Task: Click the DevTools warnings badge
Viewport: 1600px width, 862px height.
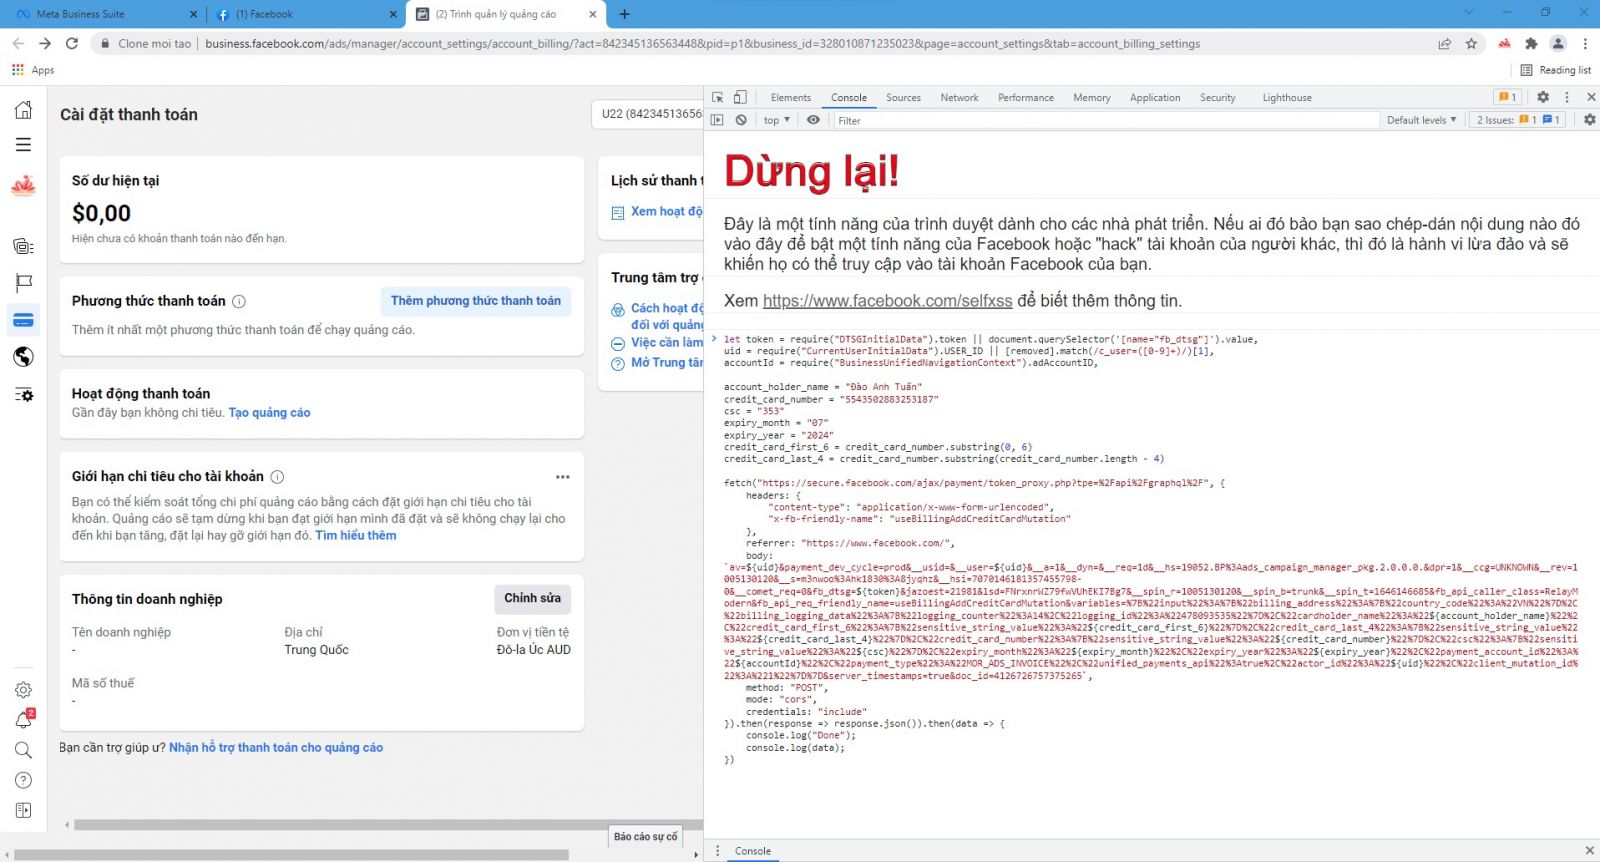Action: point(1507,97)
